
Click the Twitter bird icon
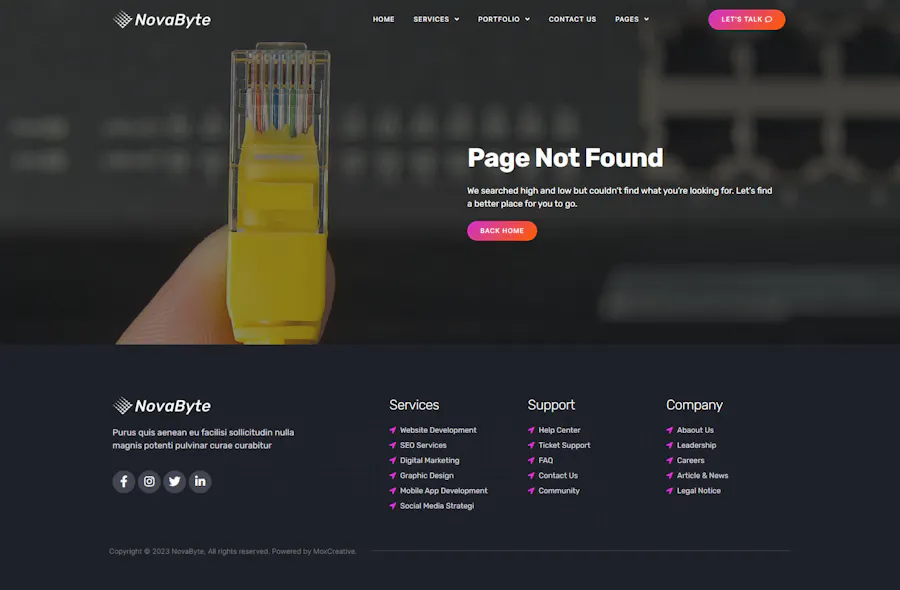coord(175,481)
